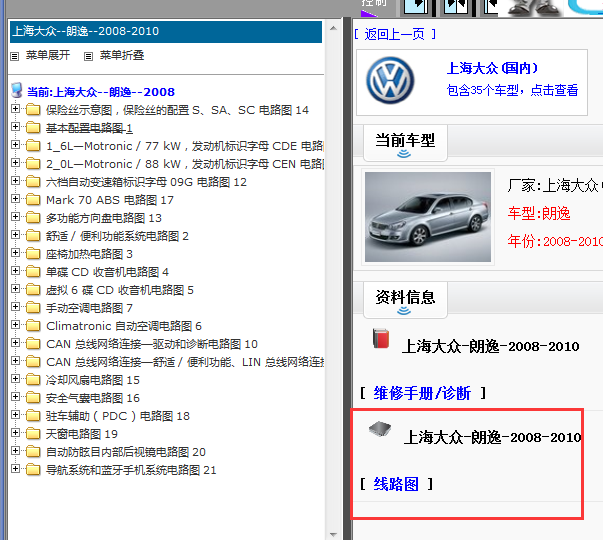The width and height of the screenshot is (603, 540).
Task: Click folder icon of 天窗电路图 19
Action: pyautogui.click(x=33, y=433)
